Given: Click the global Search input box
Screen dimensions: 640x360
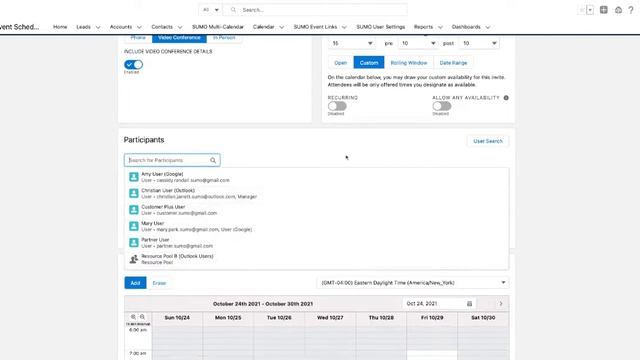Looking at the screenshot, I should click(316, 10).
